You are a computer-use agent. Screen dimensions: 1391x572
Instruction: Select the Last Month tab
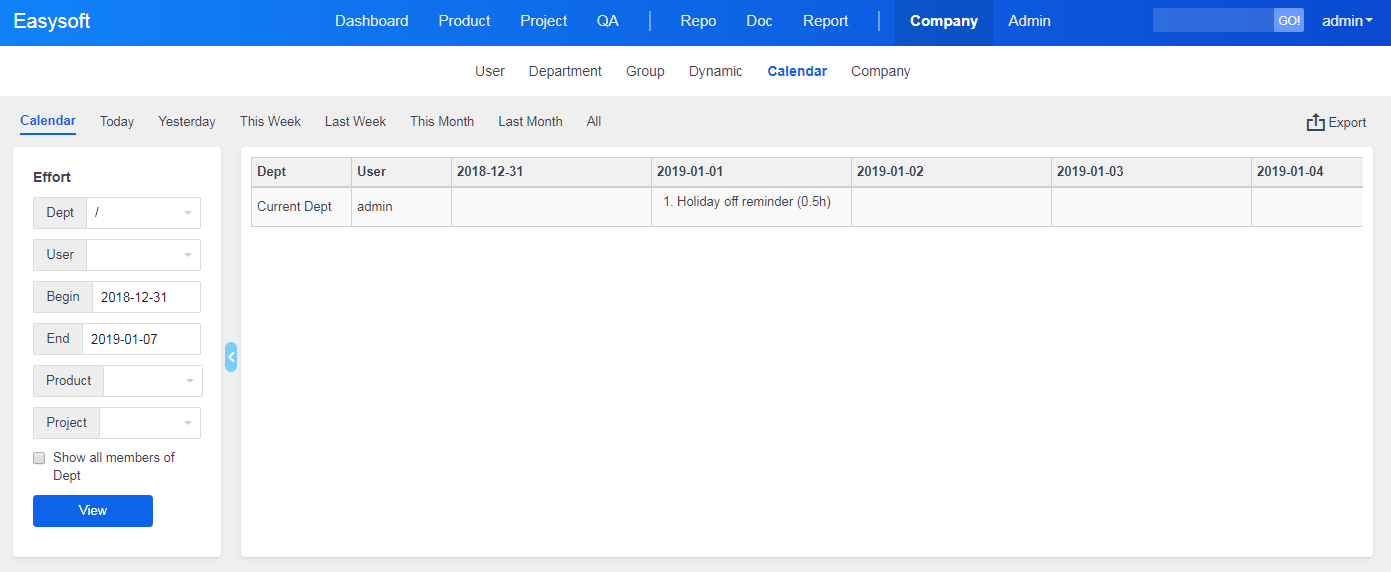[530, 121]
